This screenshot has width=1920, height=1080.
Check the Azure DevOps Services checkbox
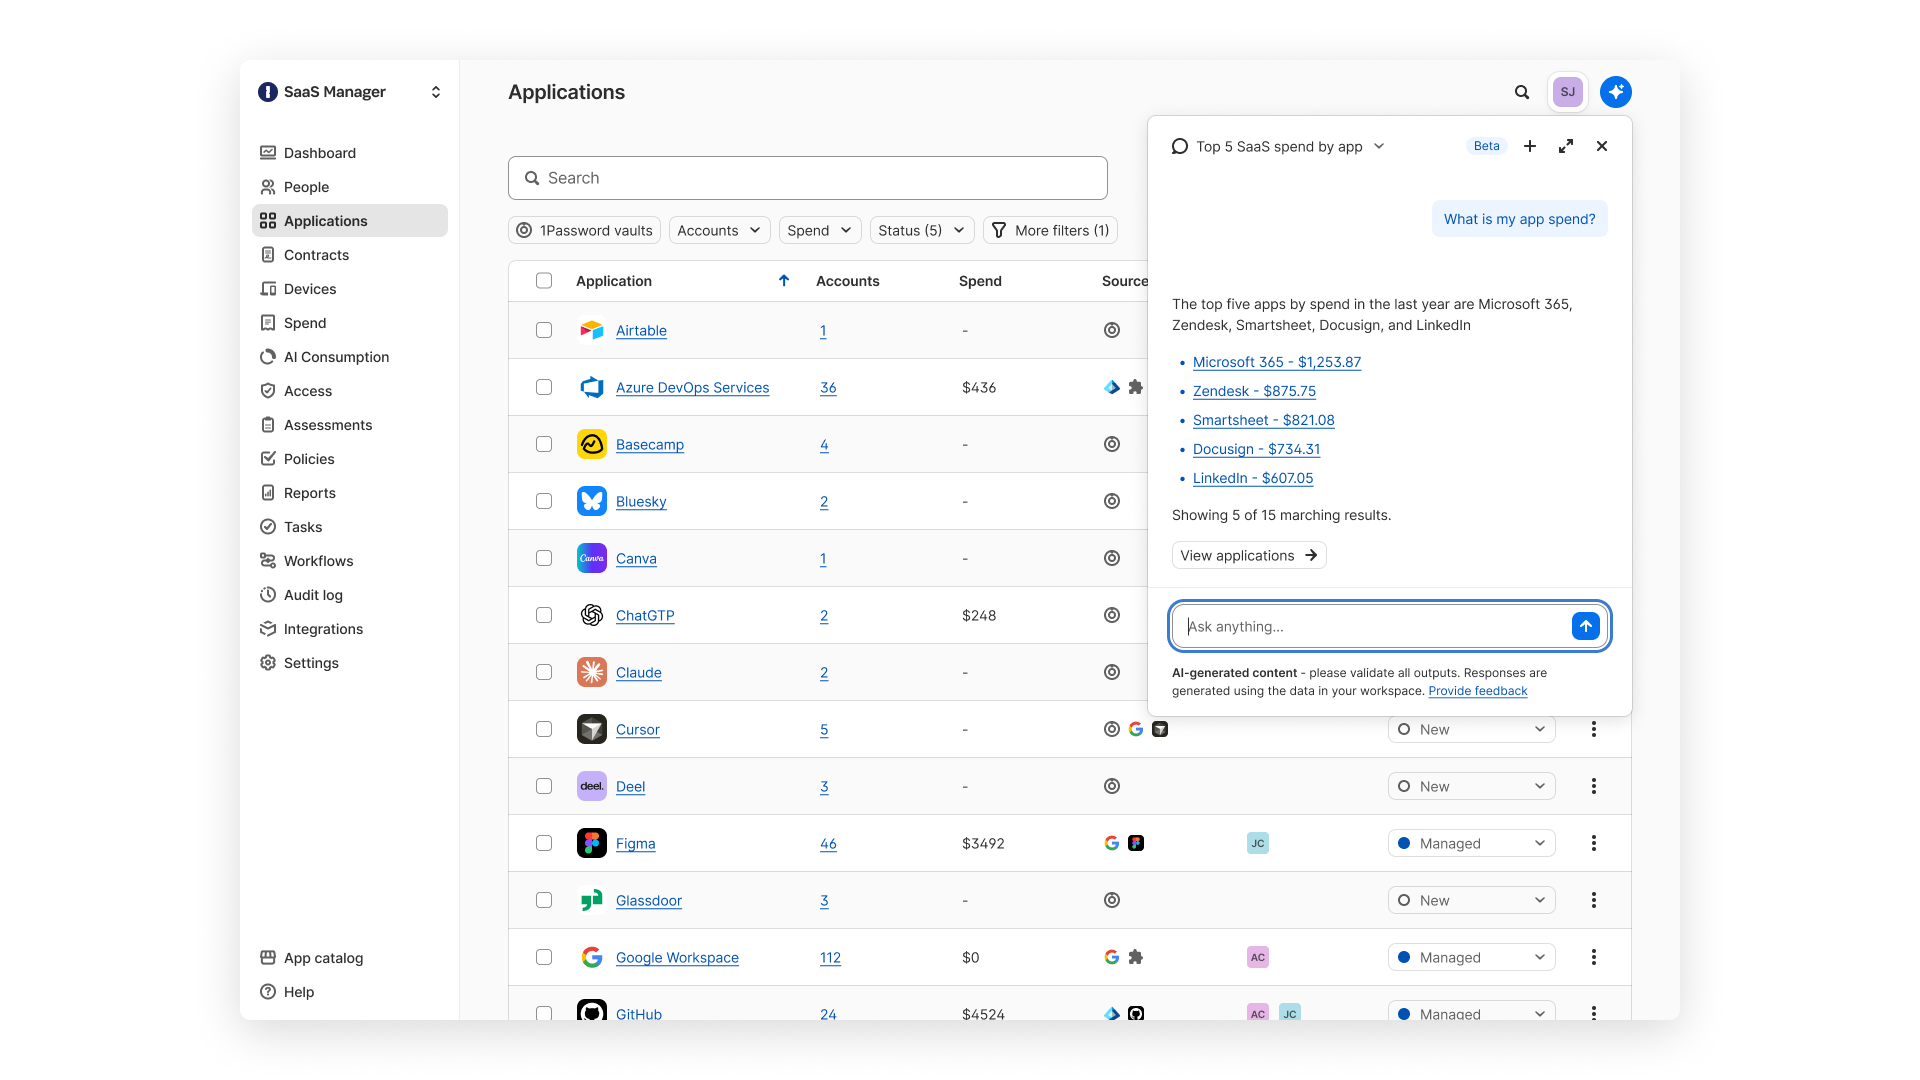click(544, 387)
